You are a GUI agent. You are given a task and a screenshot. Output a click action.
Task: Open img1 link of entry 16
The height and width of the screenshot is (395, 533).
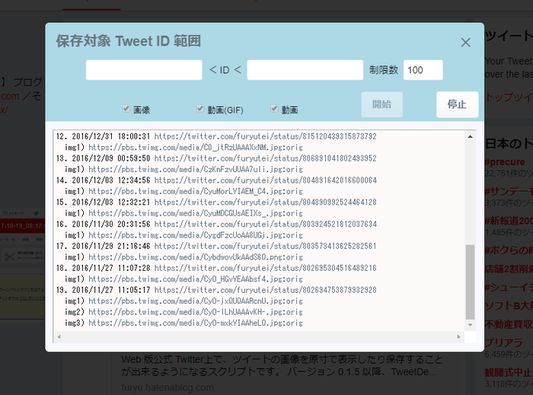[195, 235]
